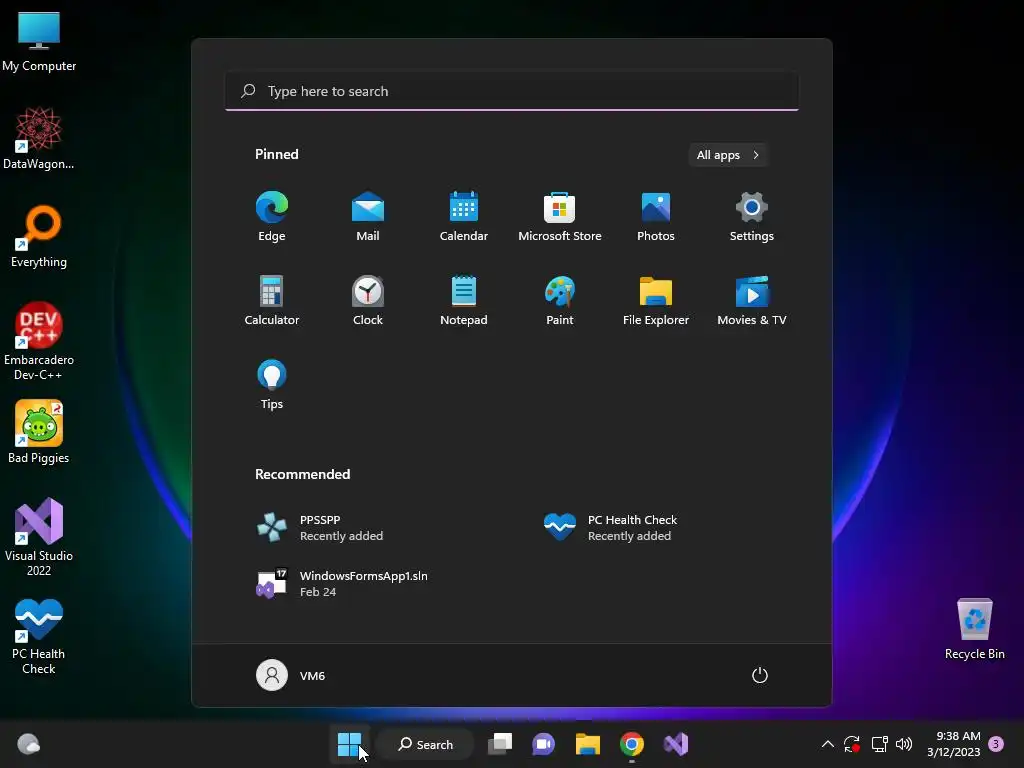This screenshot has width=1024, height=768.
Task: Open the Tips app
Action: click(272, 385)
